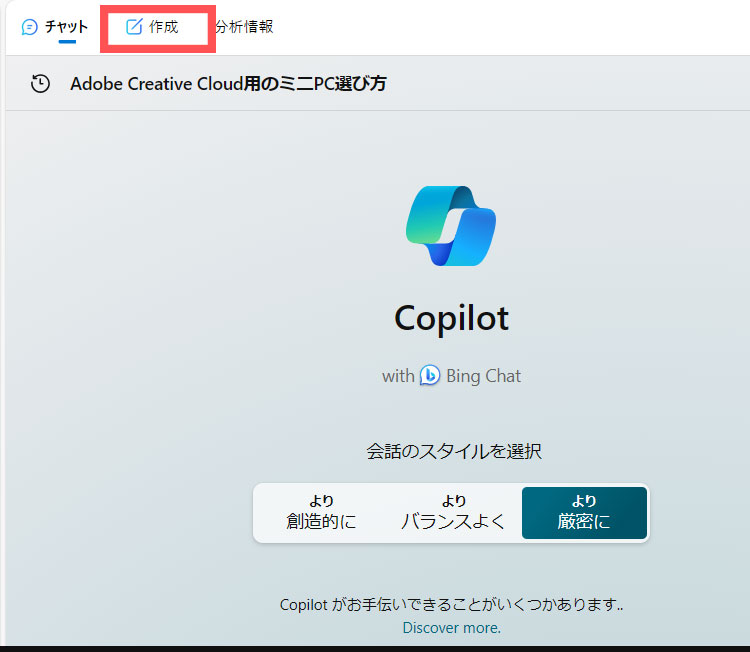750x652 pixels.
Task: Switch to the チャット tab
Action: [x=66, y=27]
